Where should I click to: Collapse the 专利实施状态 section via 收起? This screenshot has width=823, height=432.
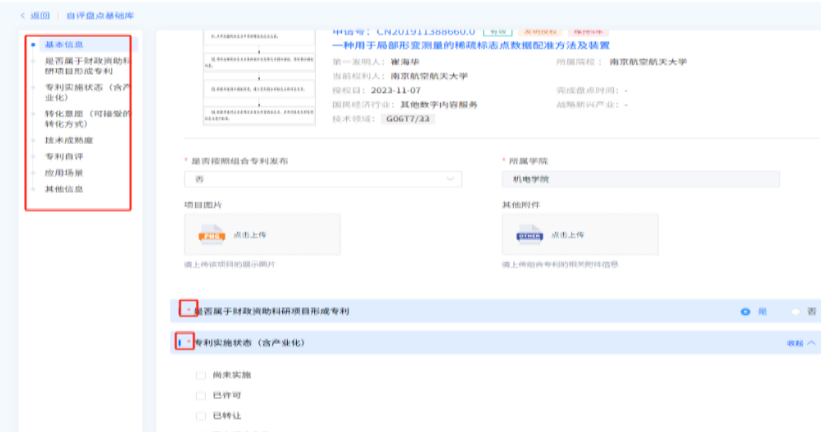[x=800, y=343]
